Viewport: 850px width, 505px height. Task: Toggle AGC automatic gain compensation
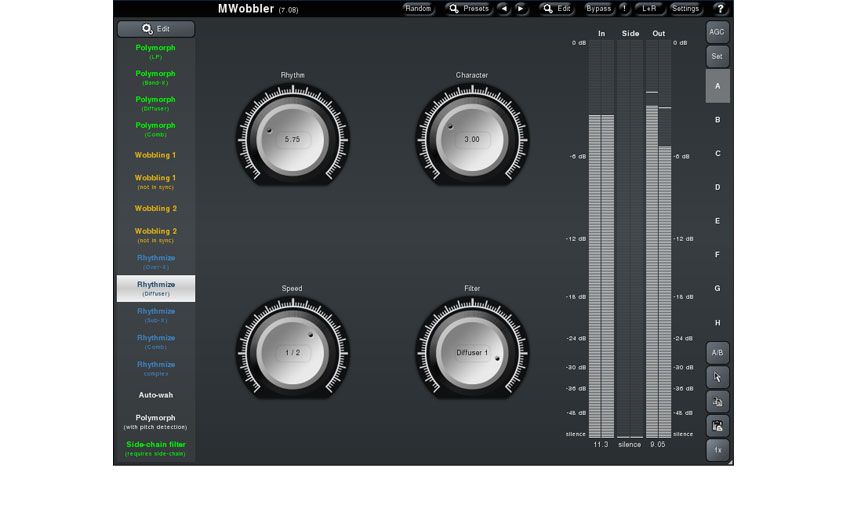click(x=717, y=32)
